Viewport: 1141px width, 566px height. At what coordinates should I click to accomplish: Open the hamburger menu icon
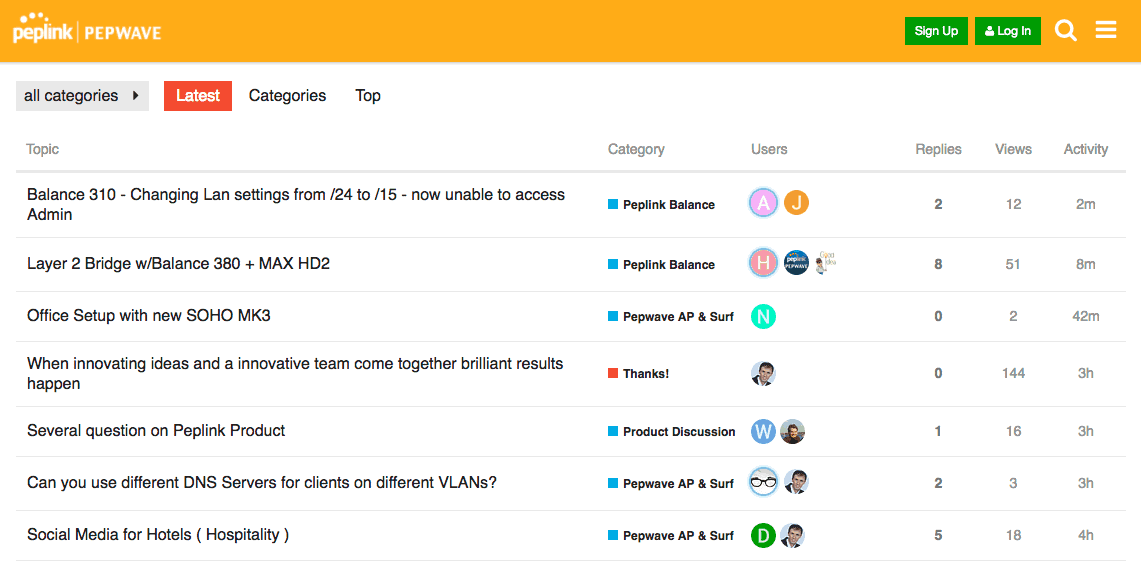point(1106,30)
